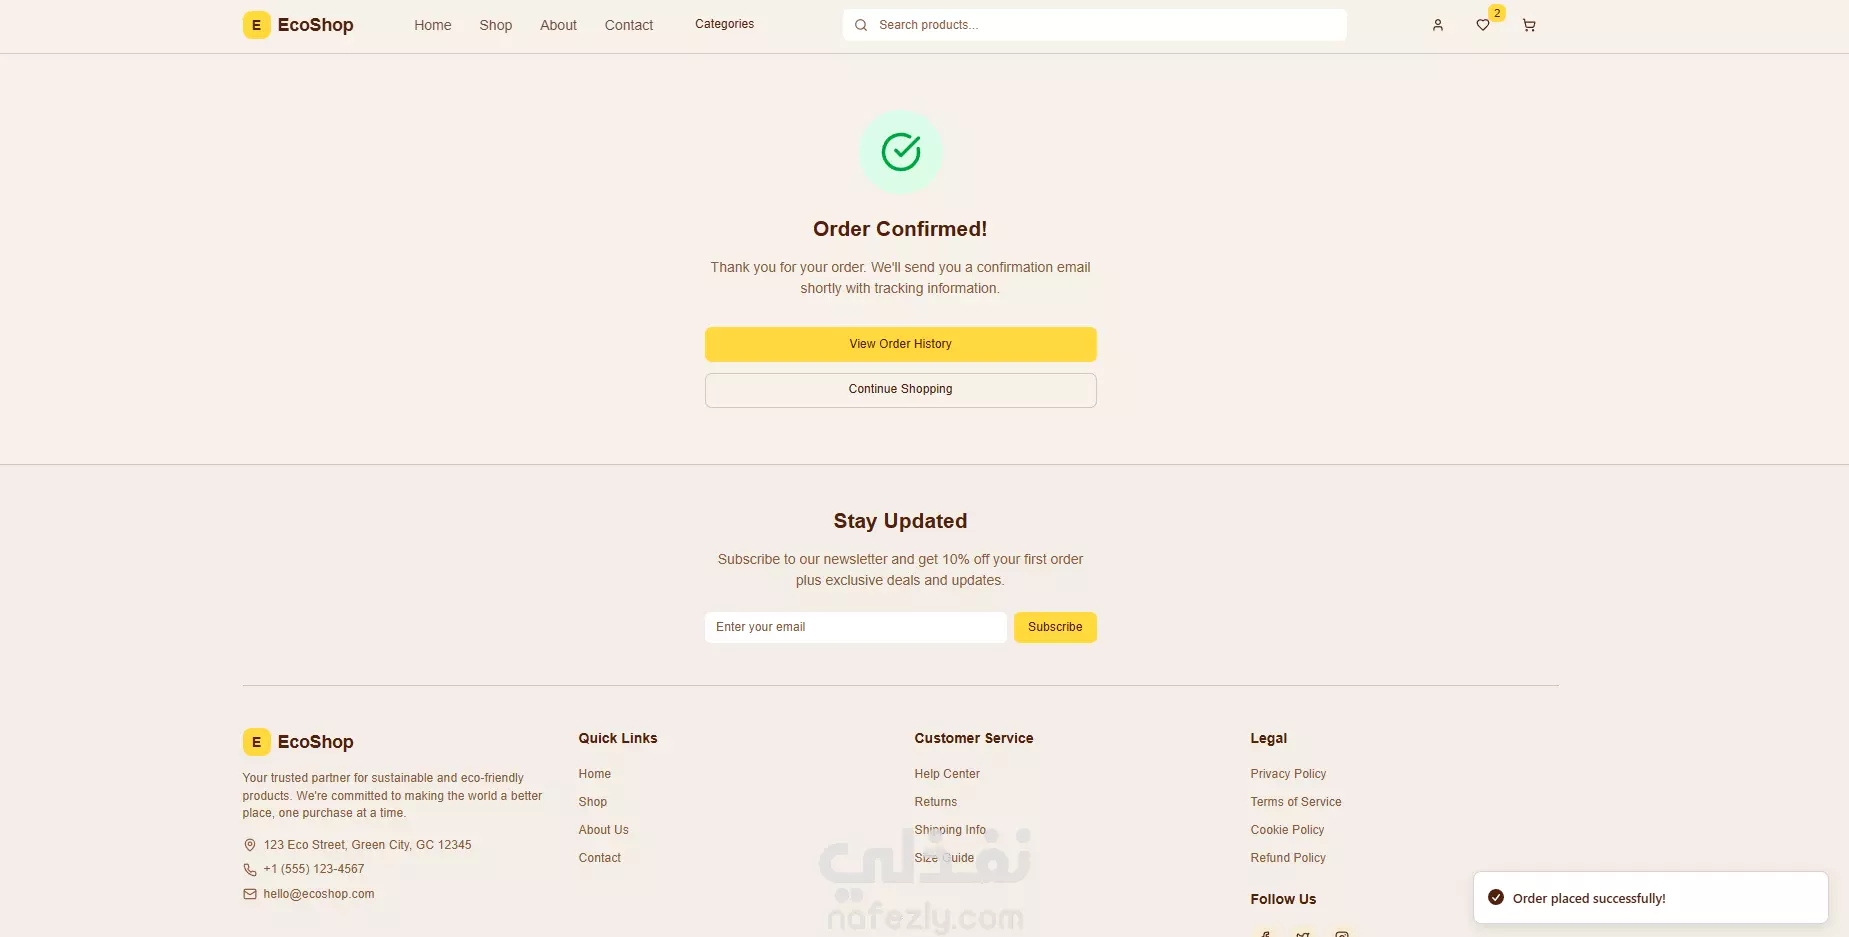Click the EcoShop logo in header

pos(298,25)
